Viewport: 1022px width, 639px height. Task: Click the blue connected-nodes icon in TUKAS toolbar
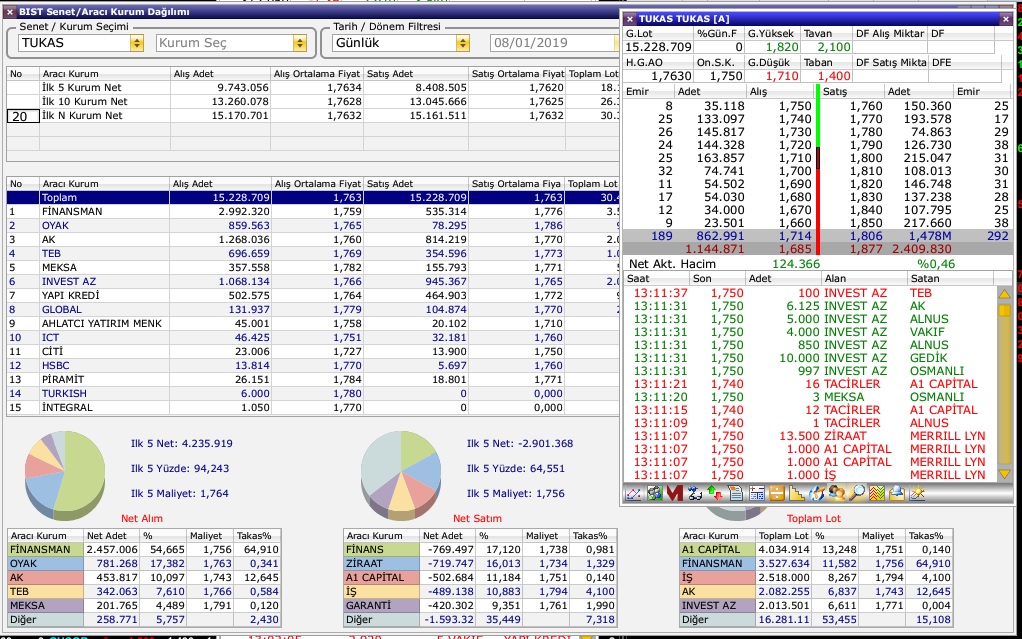pyautogui.click(x=695, y=494)
